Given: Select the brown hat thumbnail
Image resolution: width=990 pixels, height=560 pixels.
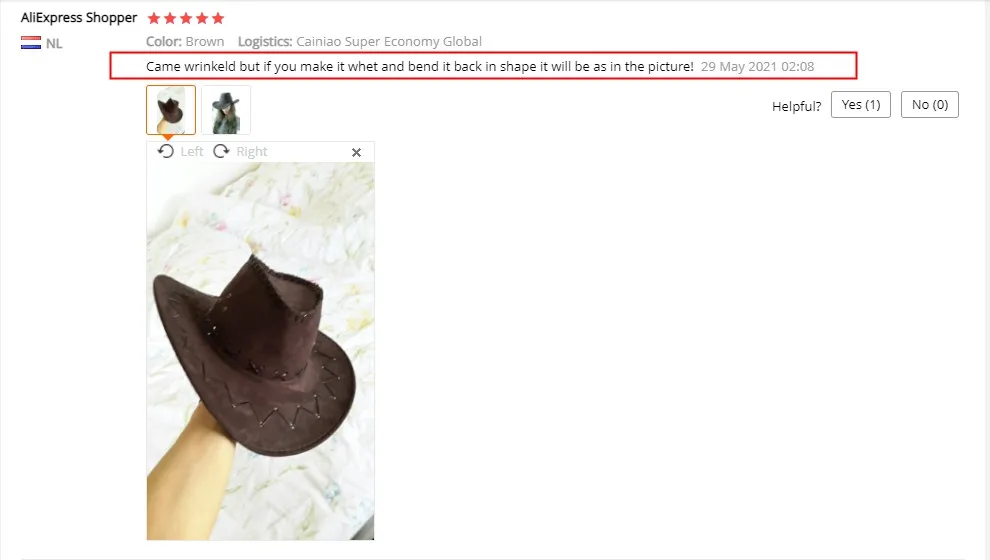Looking at the screenshot, I should coord(171,110).
